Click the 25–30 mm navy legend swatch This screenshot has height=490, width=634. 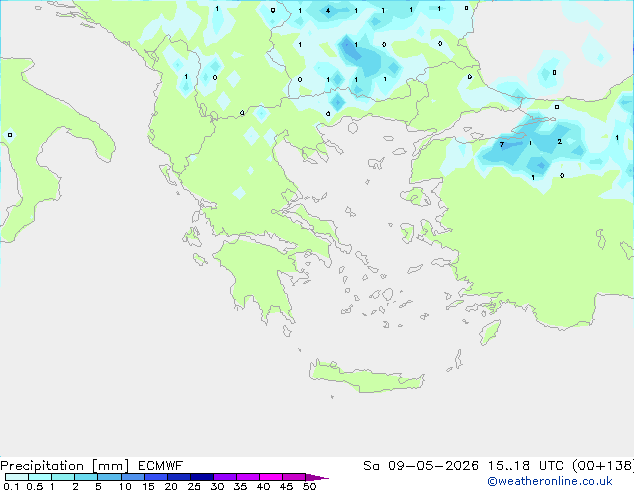(202, 477)
